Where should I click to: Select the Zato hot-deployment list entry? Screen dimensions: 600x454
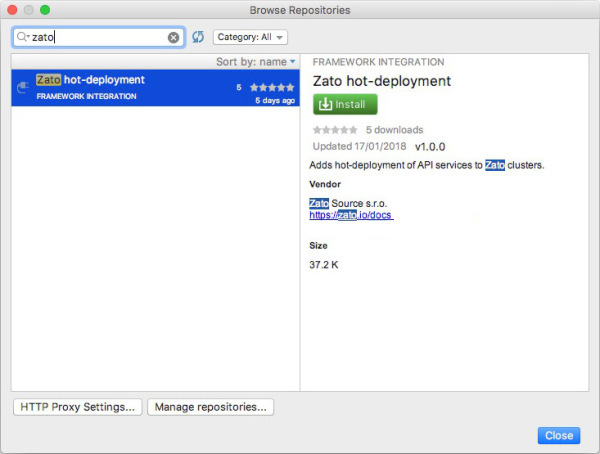pos(155,88)
